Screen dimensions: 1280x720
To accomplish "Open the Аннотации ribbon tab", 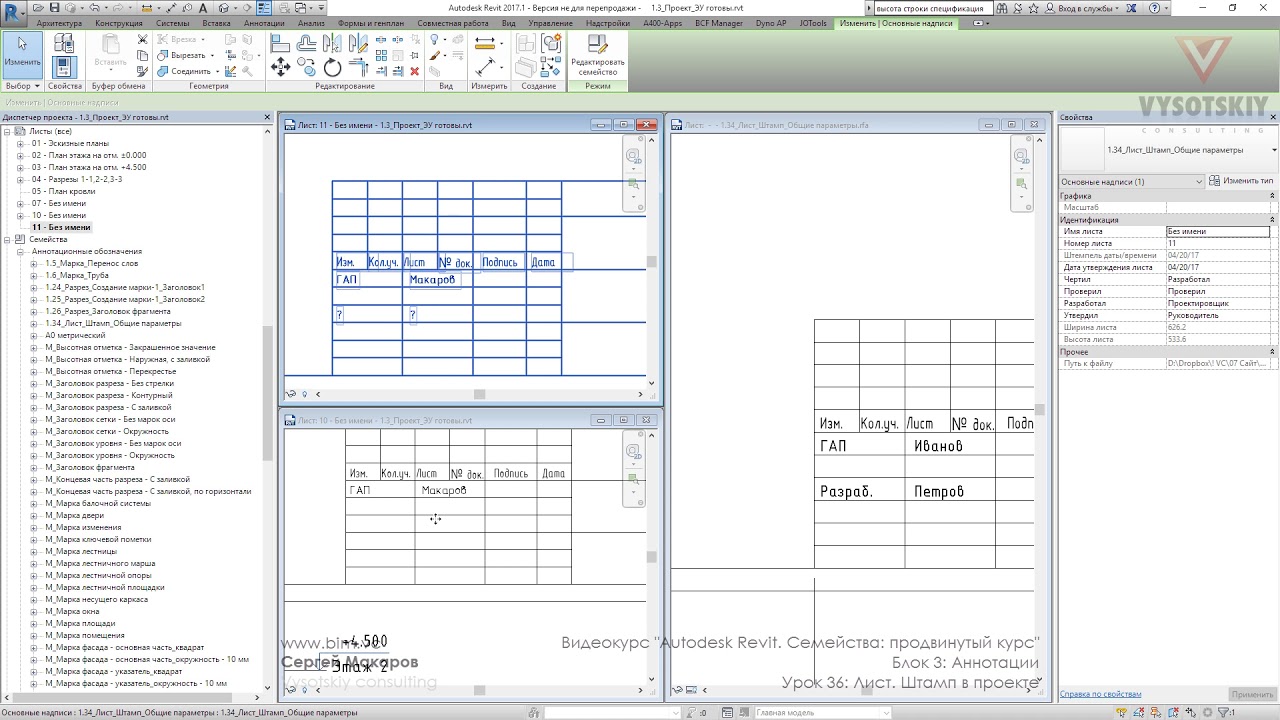I will [x=264, y=22].
